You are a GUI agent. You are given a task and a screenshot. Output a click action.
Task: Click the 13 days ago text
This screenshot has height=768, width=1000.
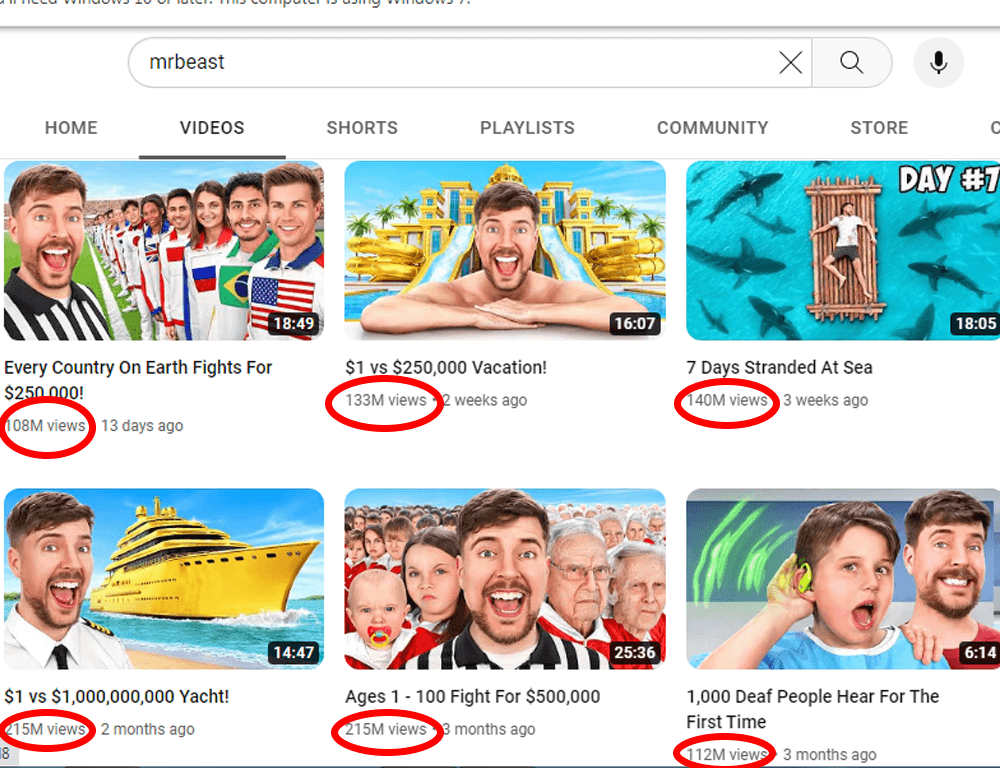[142, 425]
